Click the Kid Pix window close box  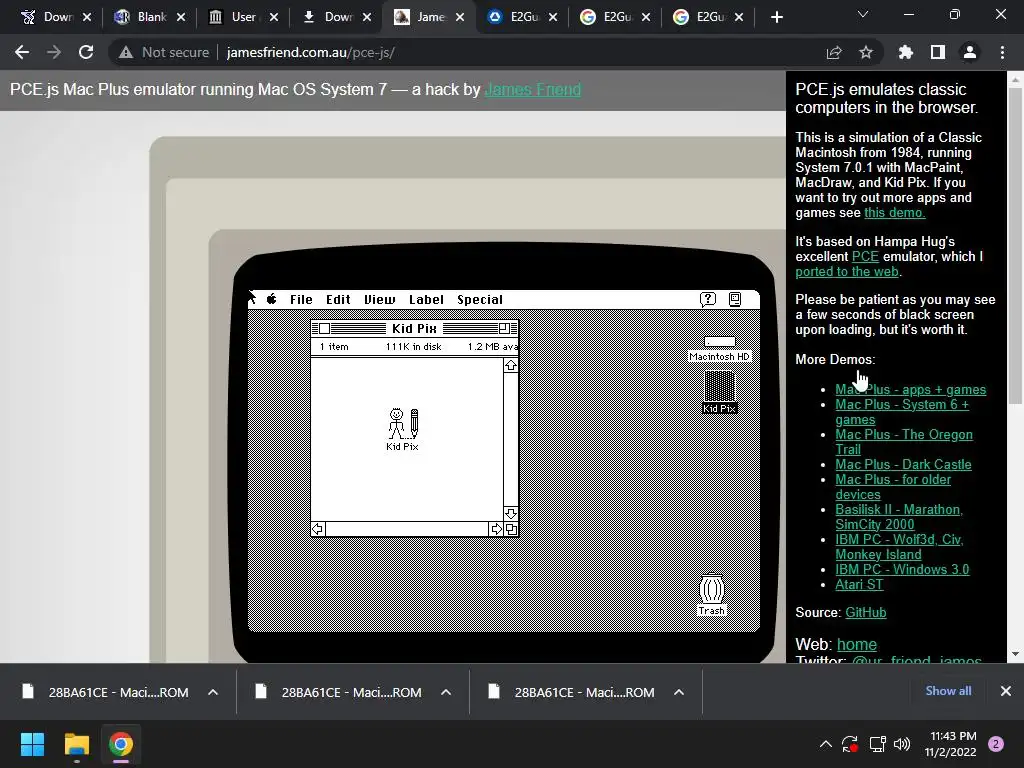click(x=324, y=328)
